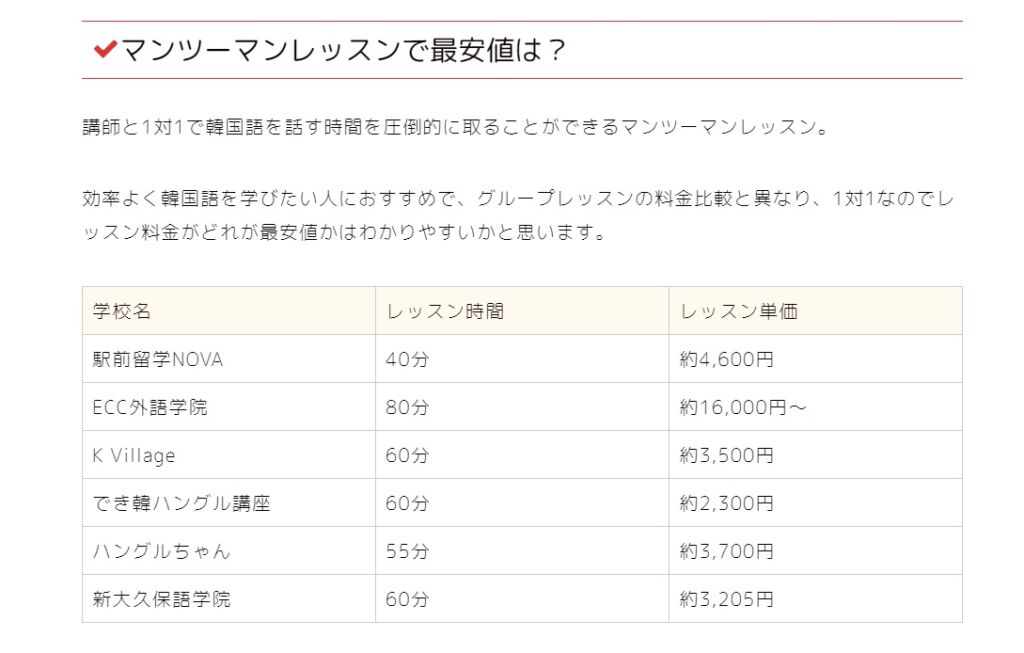
Task: Click the 学校名 column header
Action: (x=122, y=311)
